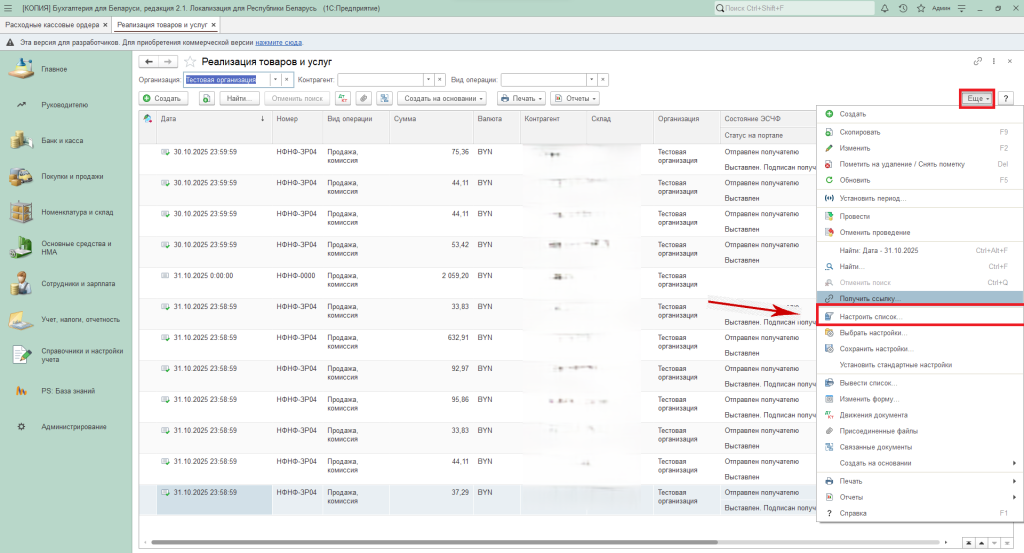Image resolution: width=1024 pixels, height=553 pixels.
Task: Open the Банк и касса section
Action: click(x=62, y=140)
